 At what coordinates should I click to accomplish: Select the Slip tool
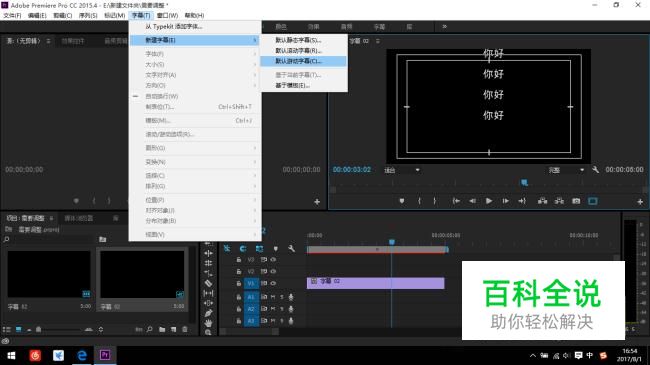208,293
